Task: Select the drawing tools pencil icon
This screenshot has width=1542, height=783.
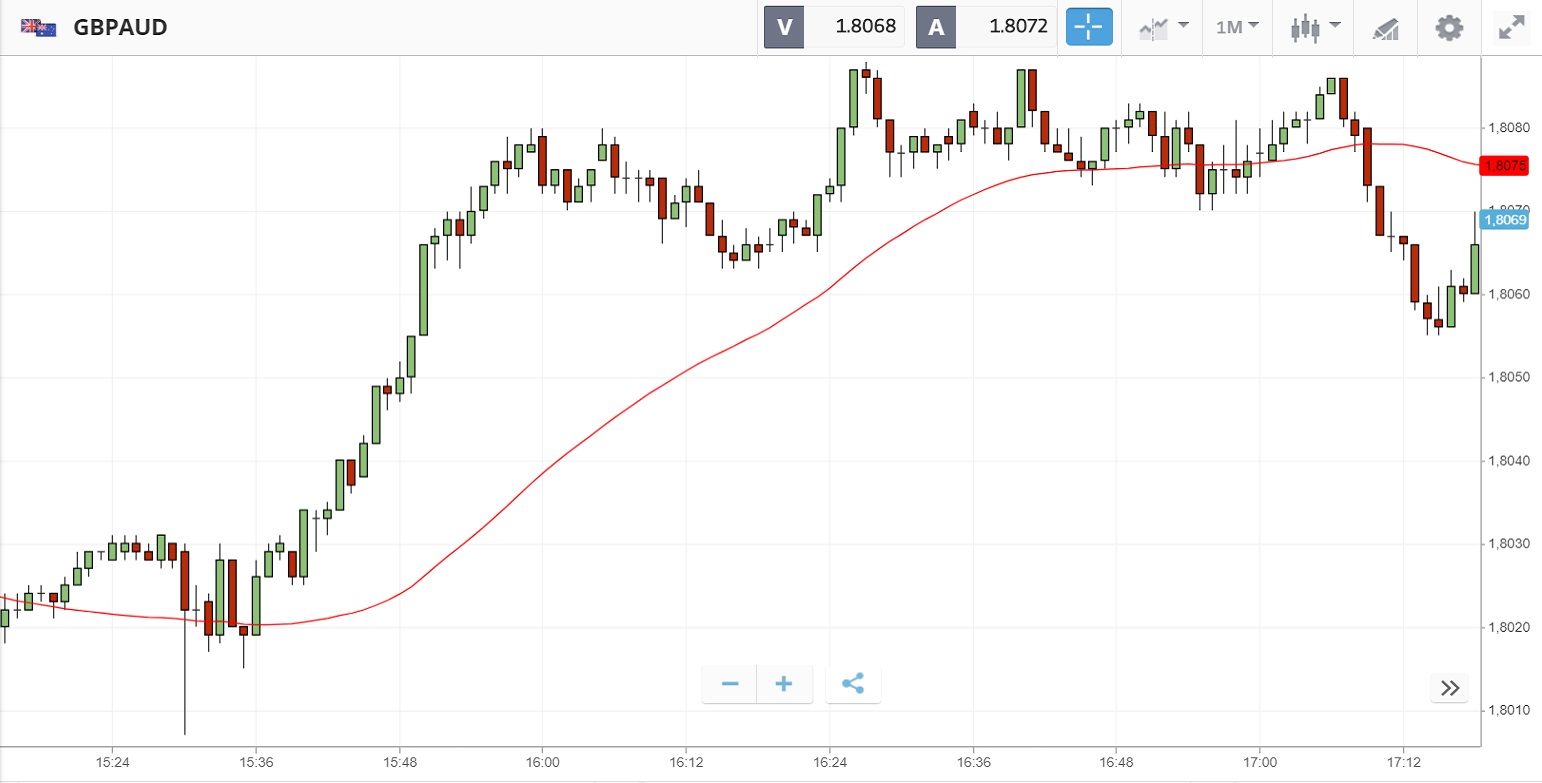Action: (x=1385, y=28)
